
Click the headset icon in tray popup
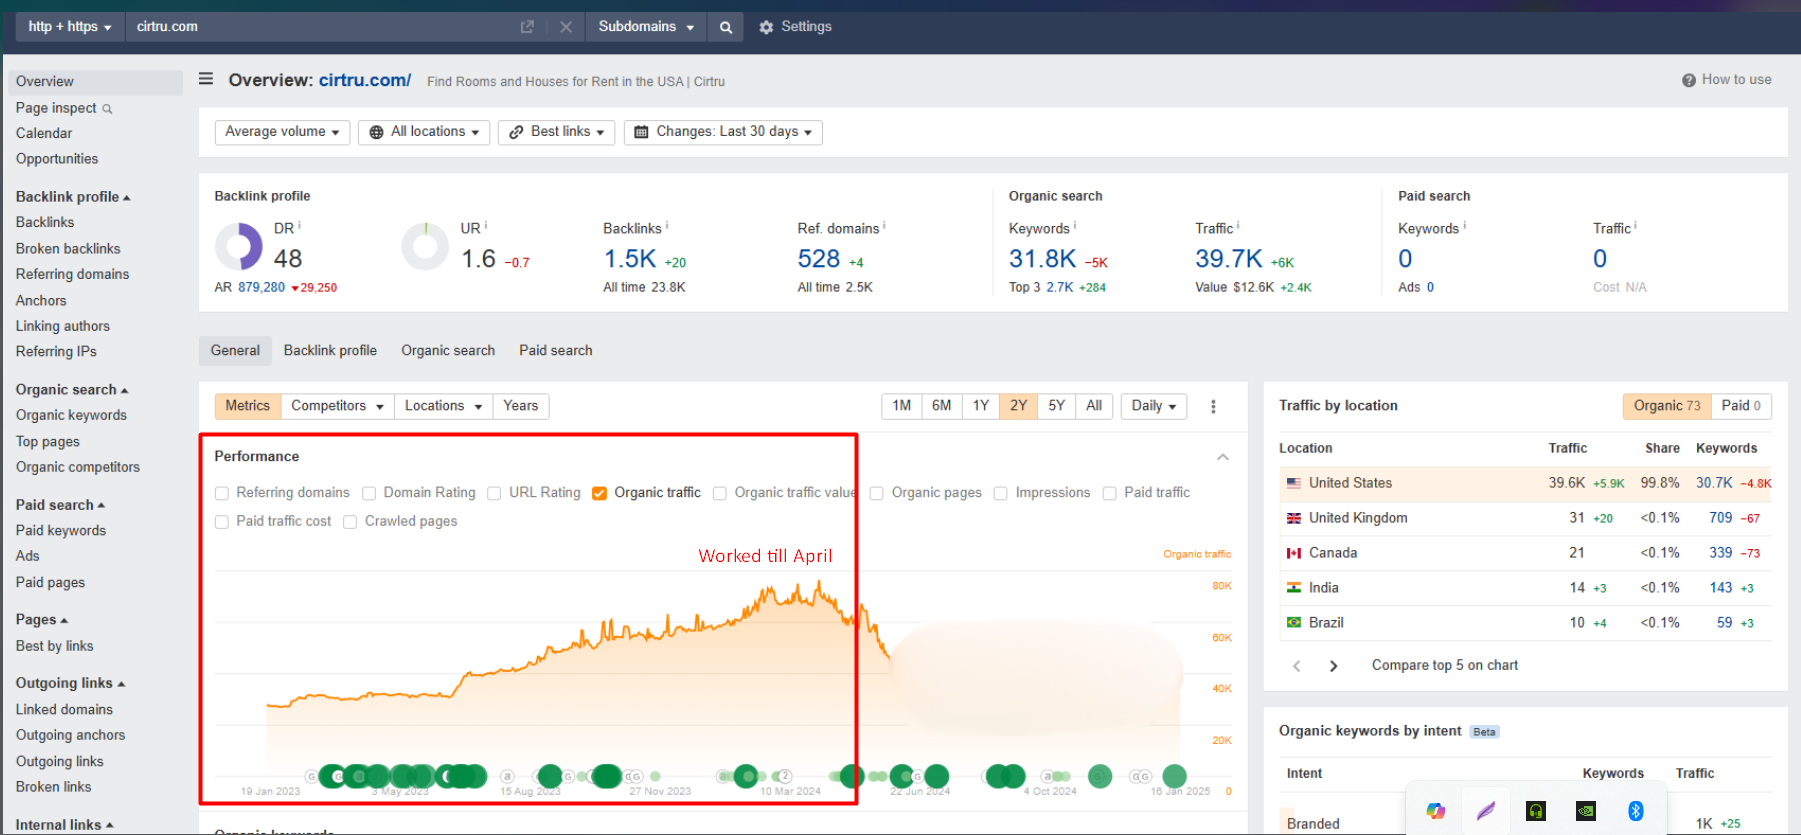pos(1536,811)
